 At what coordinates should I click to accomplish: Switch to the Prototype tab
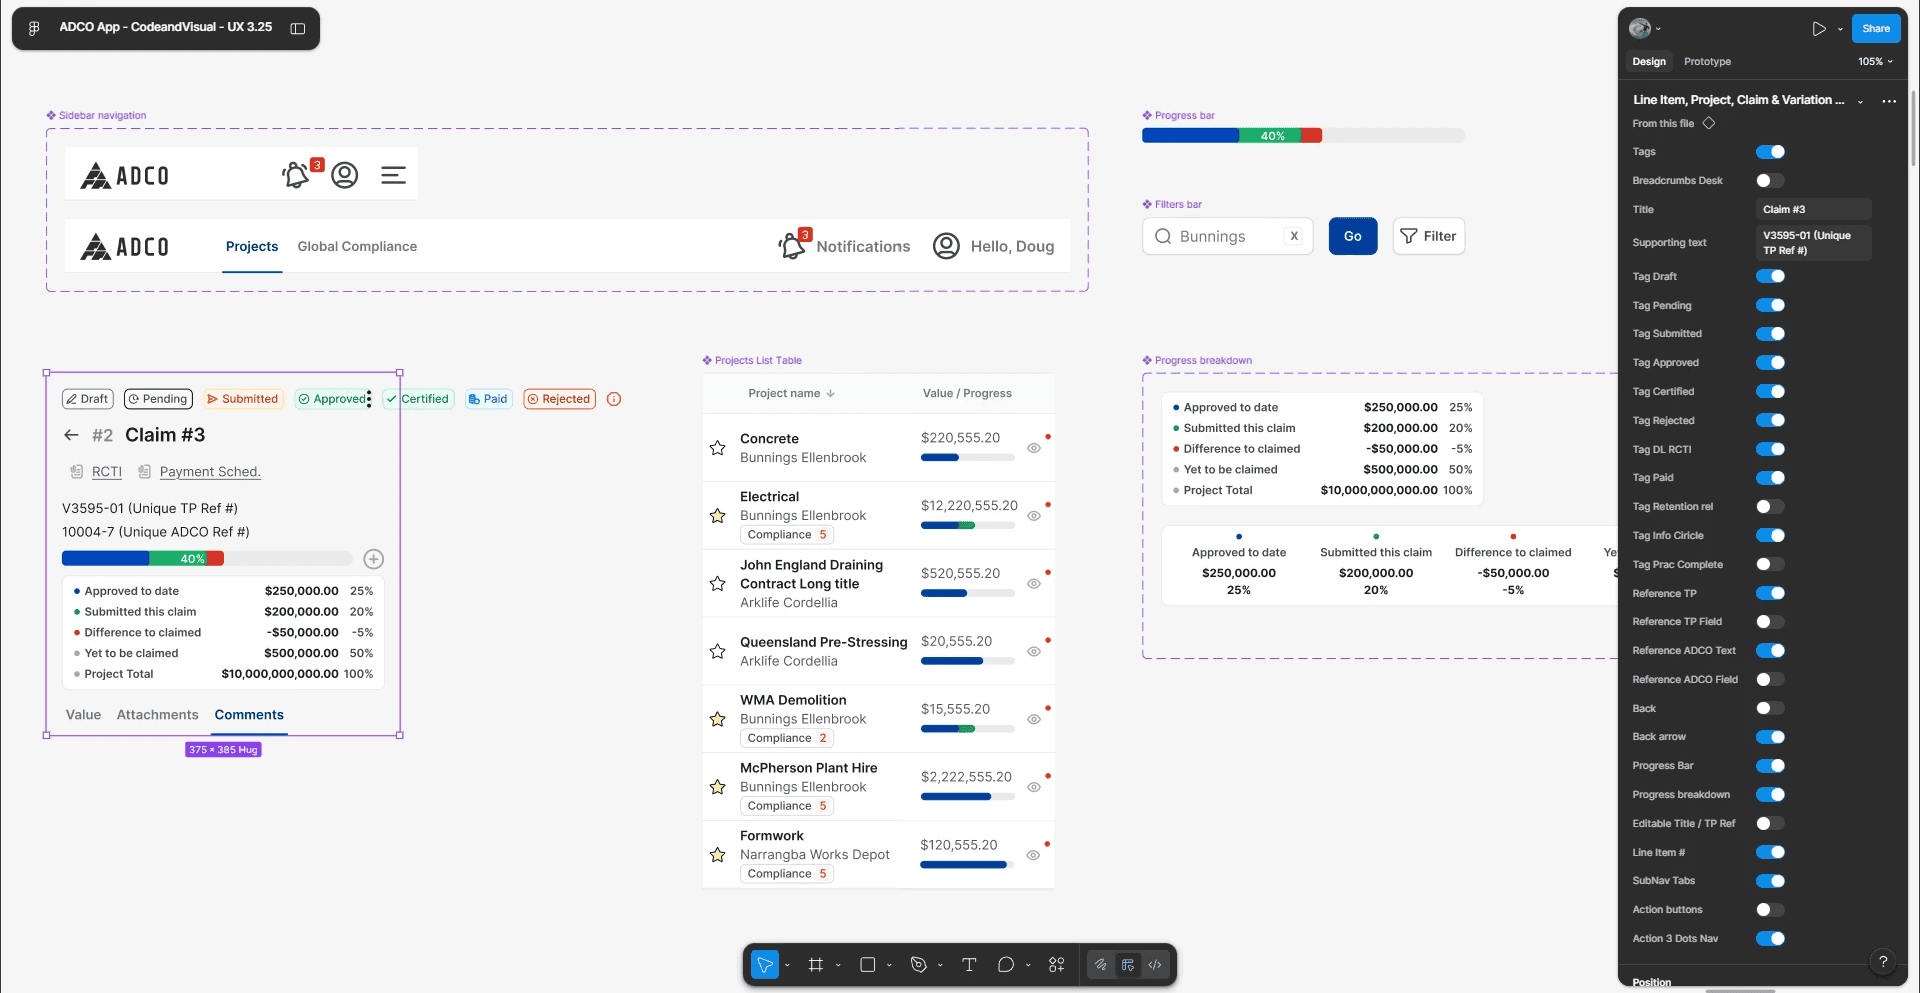tap(1707, 62)
